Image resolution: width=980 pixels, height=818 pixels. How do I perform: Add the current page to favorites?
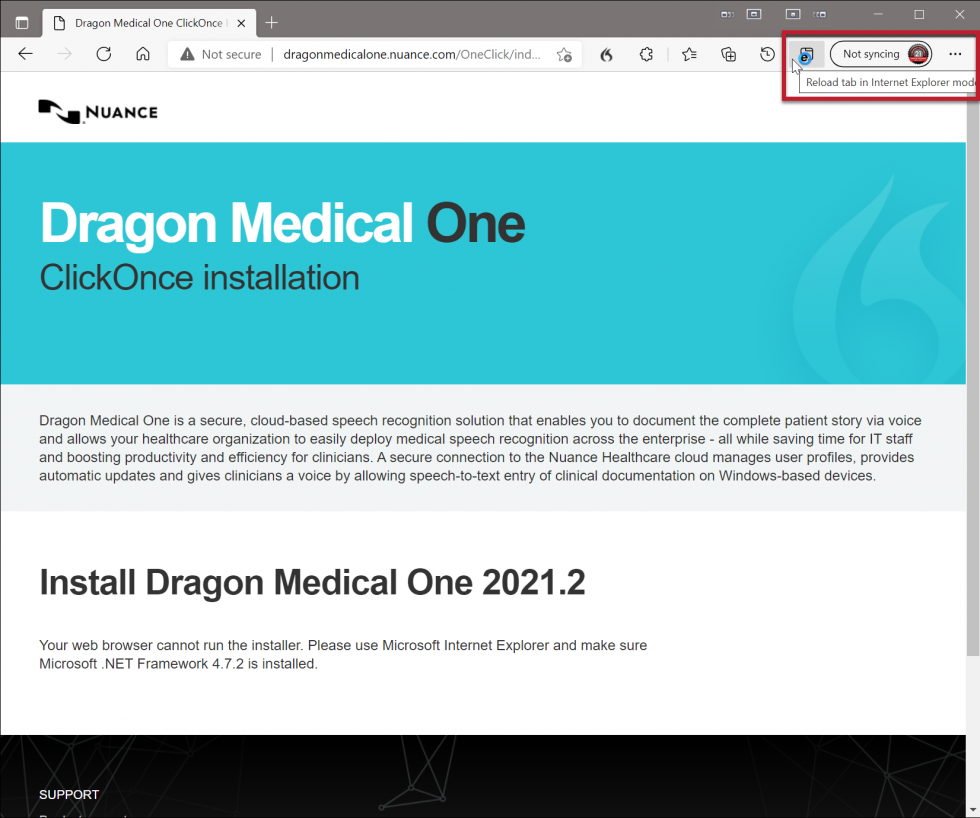coord(564,54)
